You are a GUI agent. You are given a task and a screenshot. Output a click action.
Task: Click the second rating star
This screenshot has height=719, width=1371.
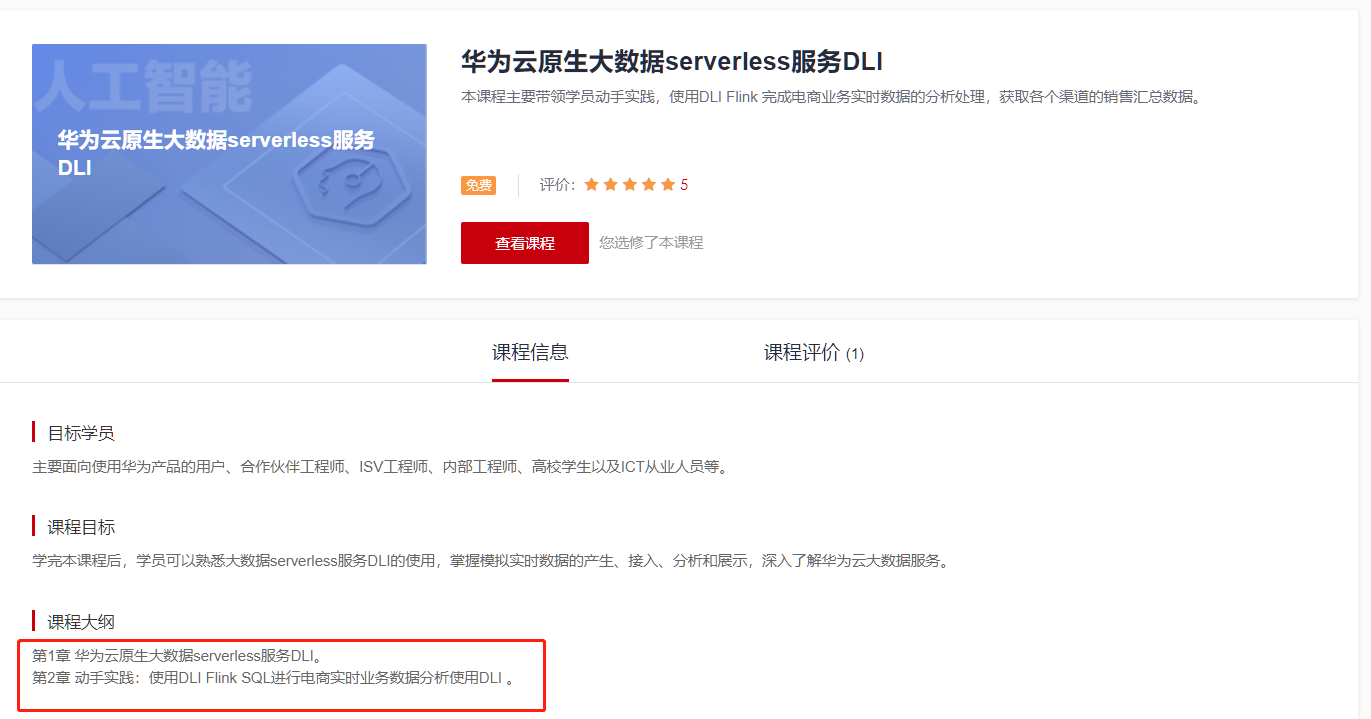[610, 185]
